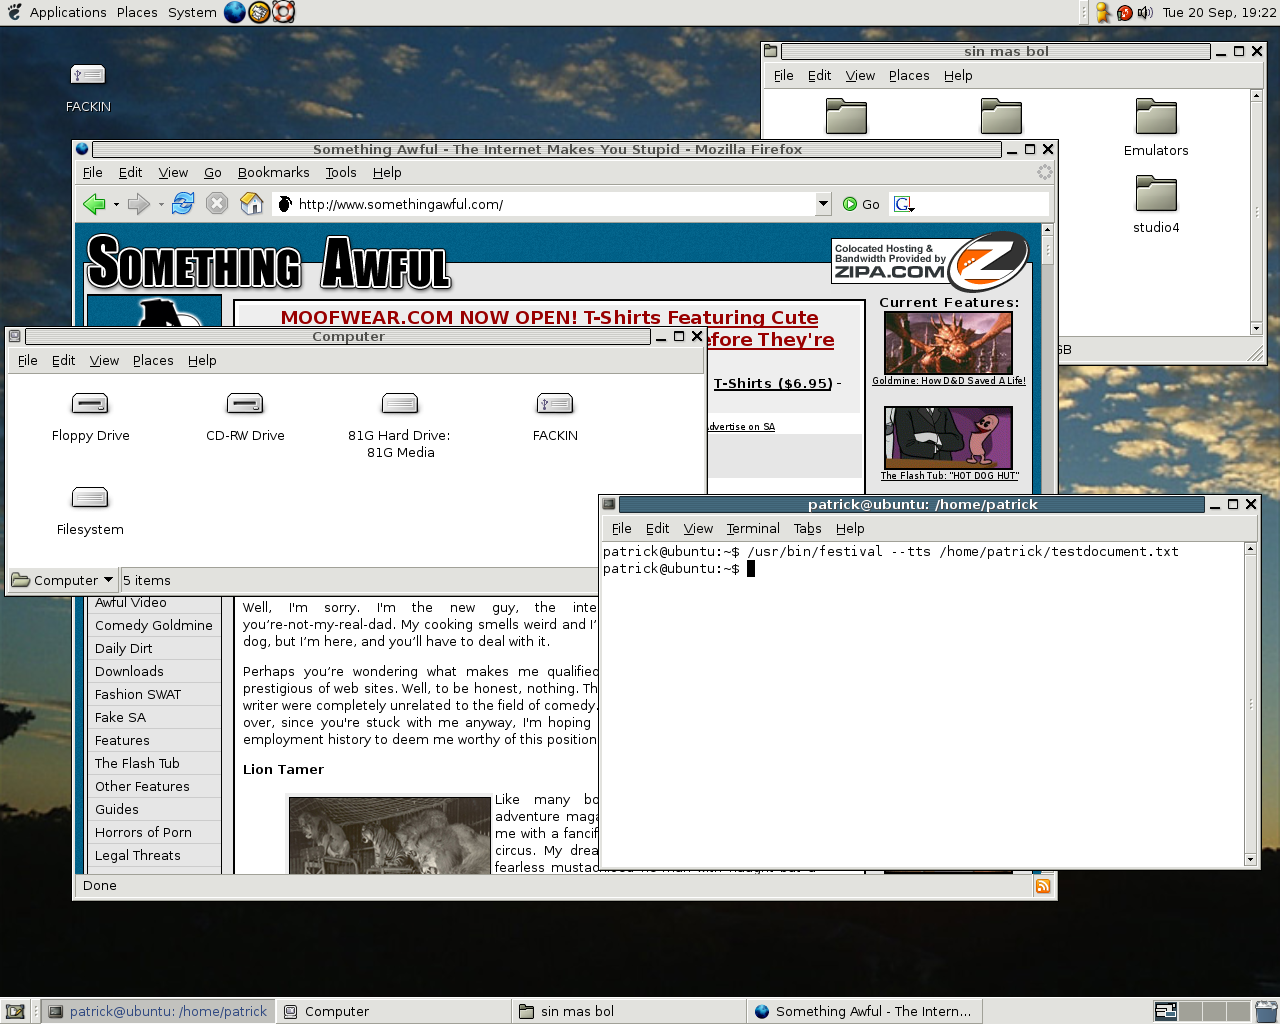The height and width of the screenshot is (1024, 1280).
Task: Click the green Go button icon
Action: [x=850, y=204]
